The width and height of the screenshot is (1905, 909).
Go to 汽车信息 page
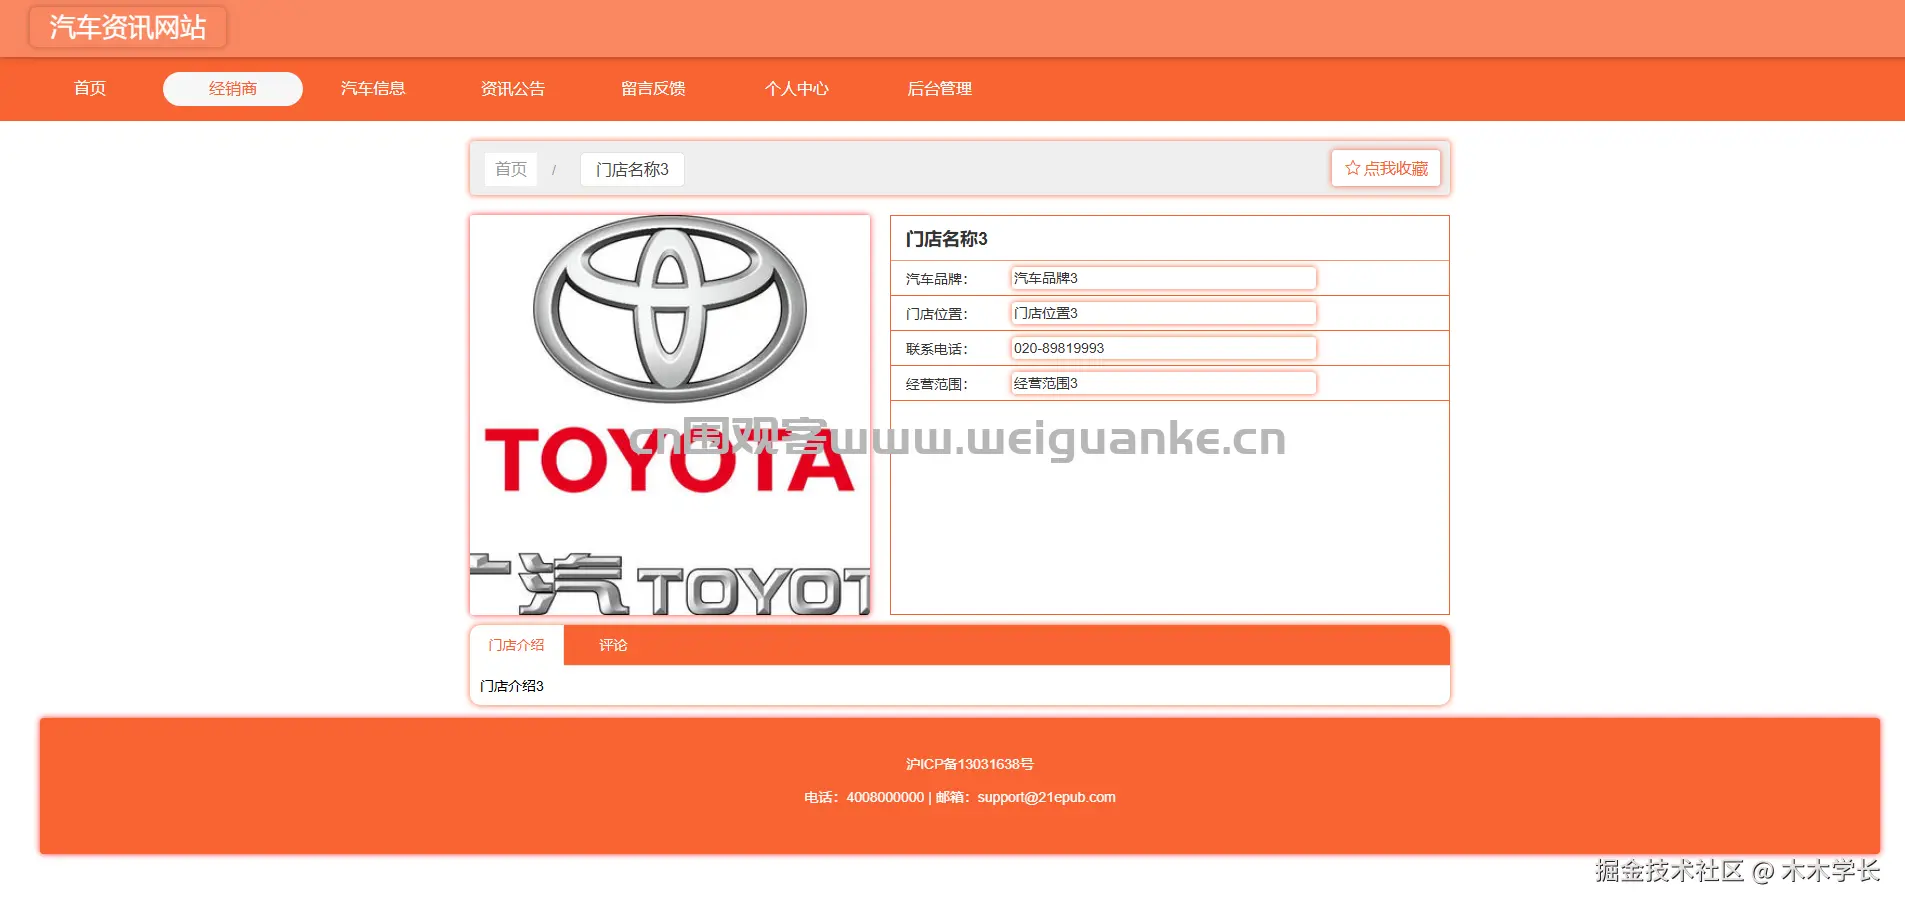coord(373,88)
